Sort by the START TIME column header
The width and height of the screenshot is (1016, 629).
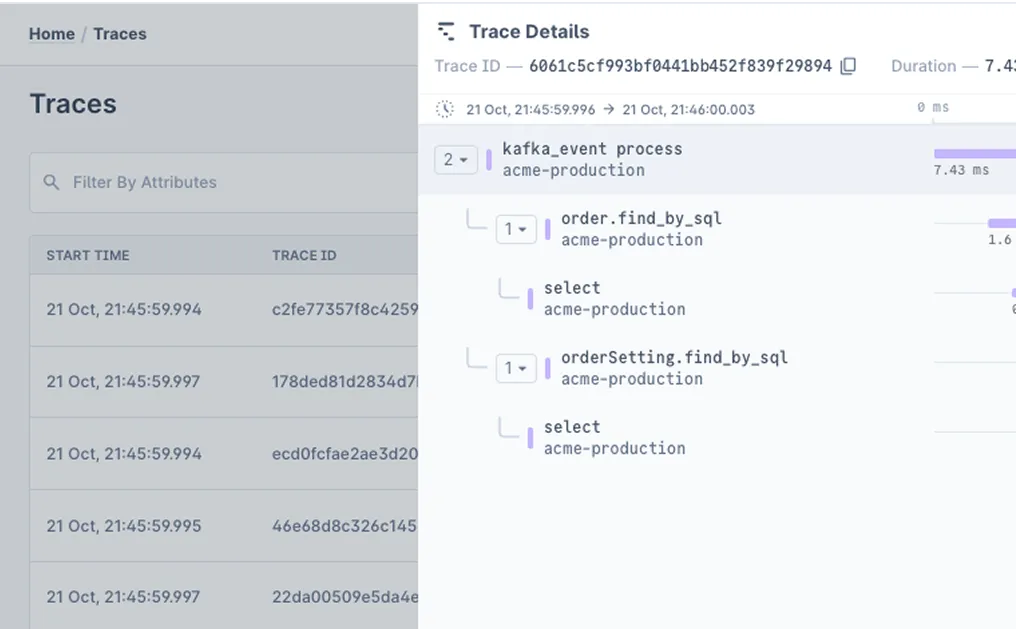pos(88,255)
